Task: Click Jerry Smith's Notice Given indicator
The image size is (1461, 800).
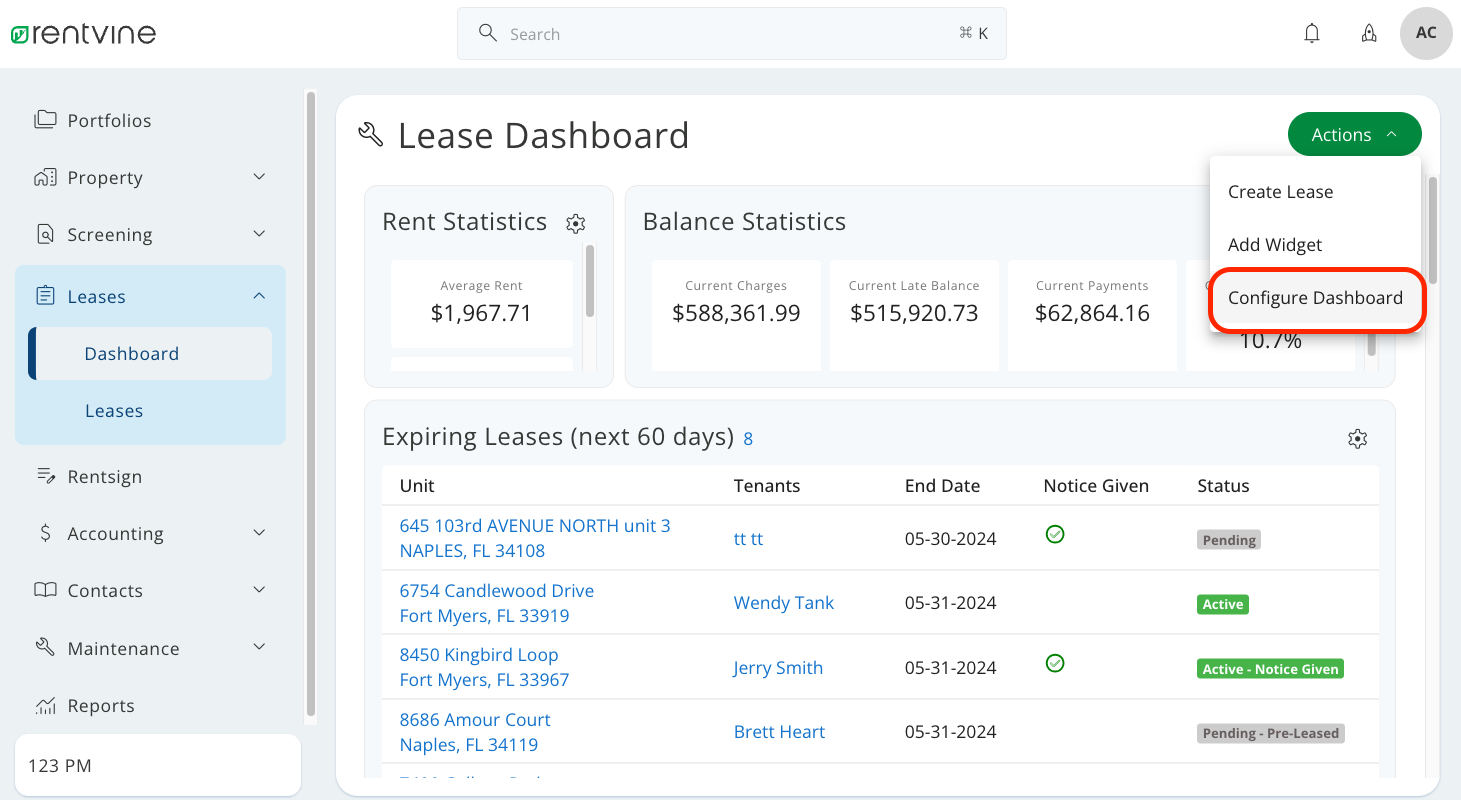Action: coord(1055,663)
